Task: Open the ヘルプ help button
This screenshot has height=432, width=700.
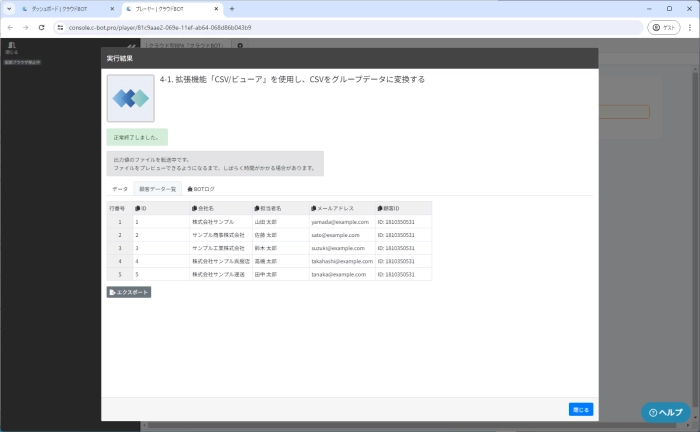Action: pos(666,412)
